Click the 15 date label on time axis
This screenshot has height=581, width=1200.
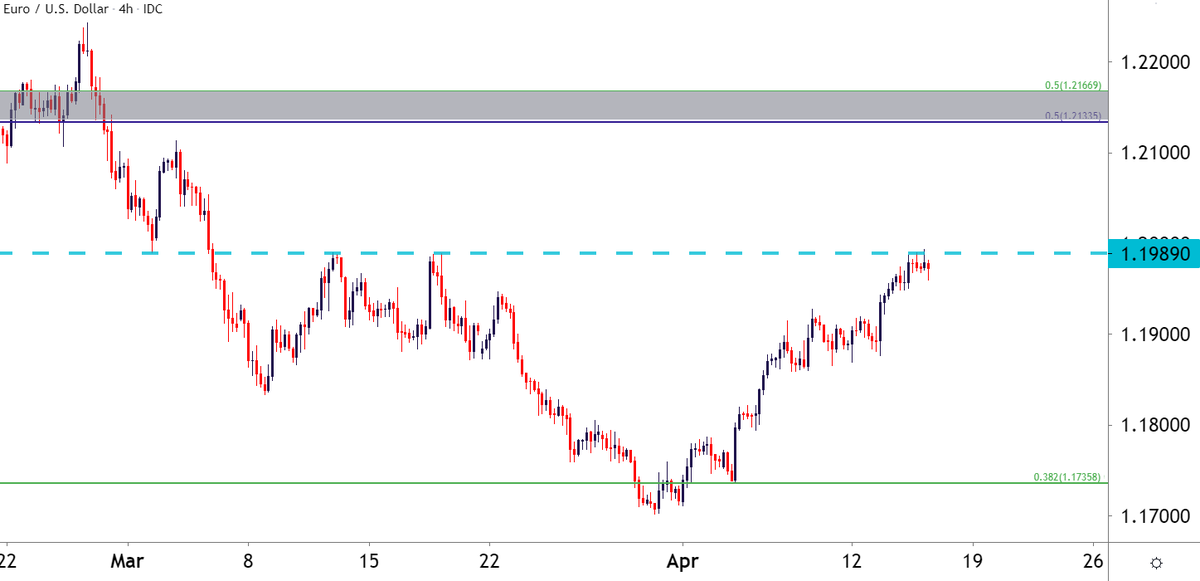click(x=369, y=560)
